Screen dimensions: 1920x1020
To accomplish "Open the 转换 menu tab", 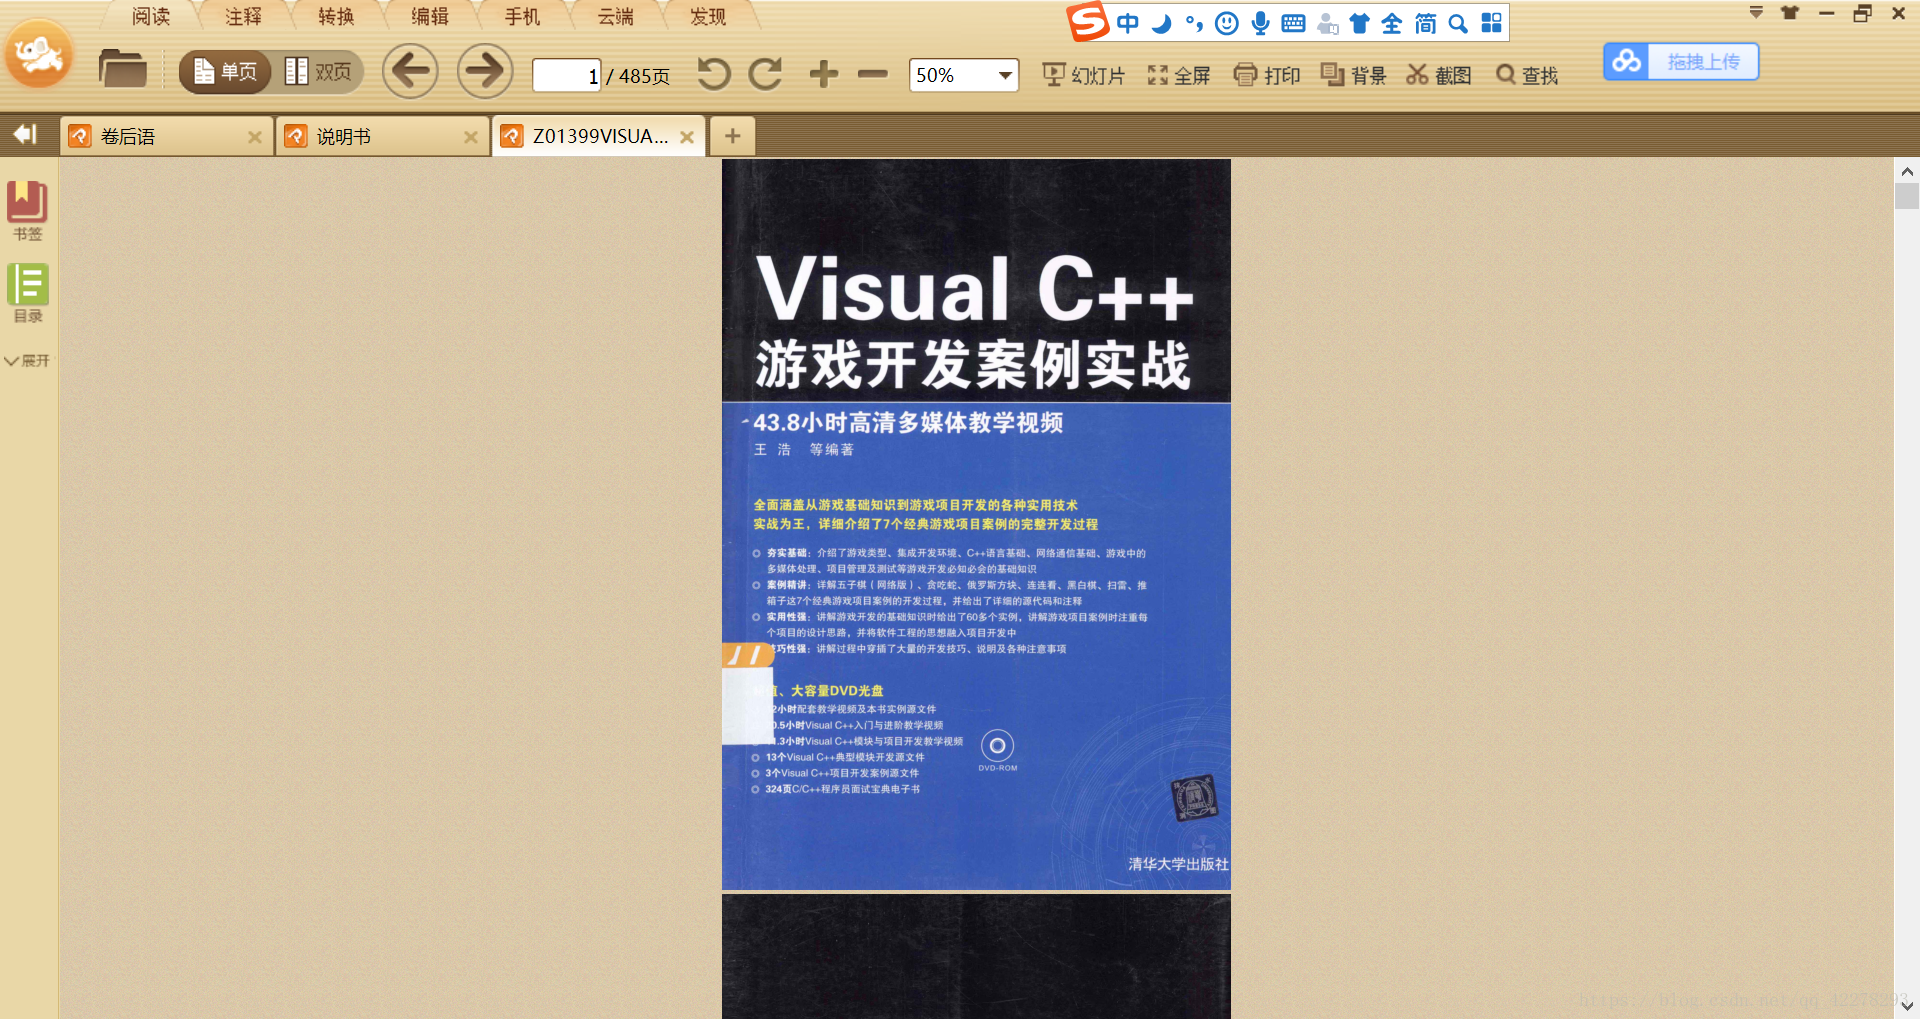I will point(336,17).
